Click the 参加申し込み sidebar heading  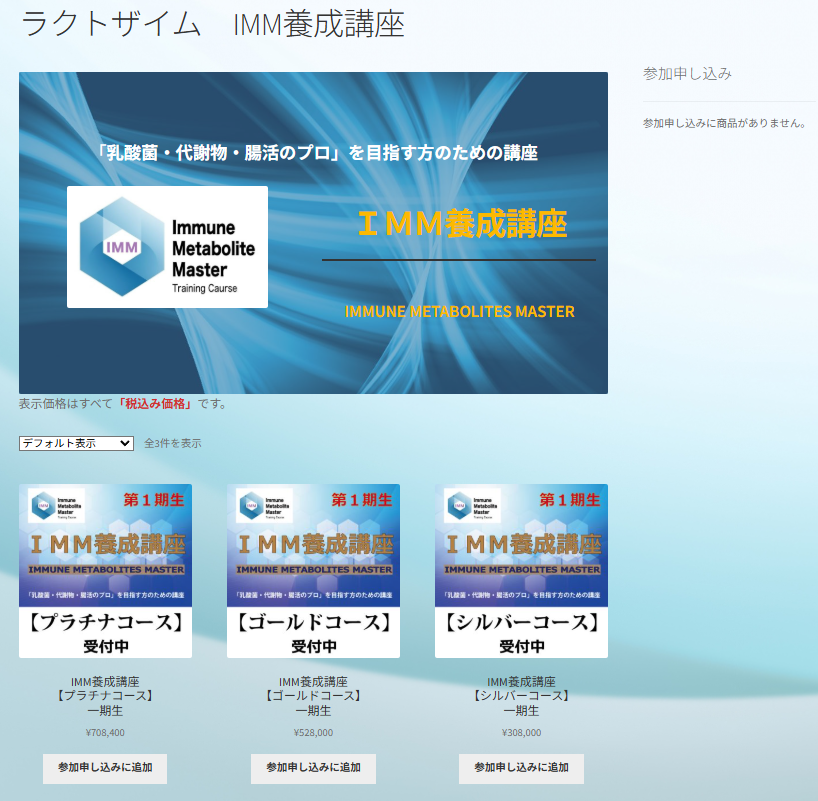687,74
